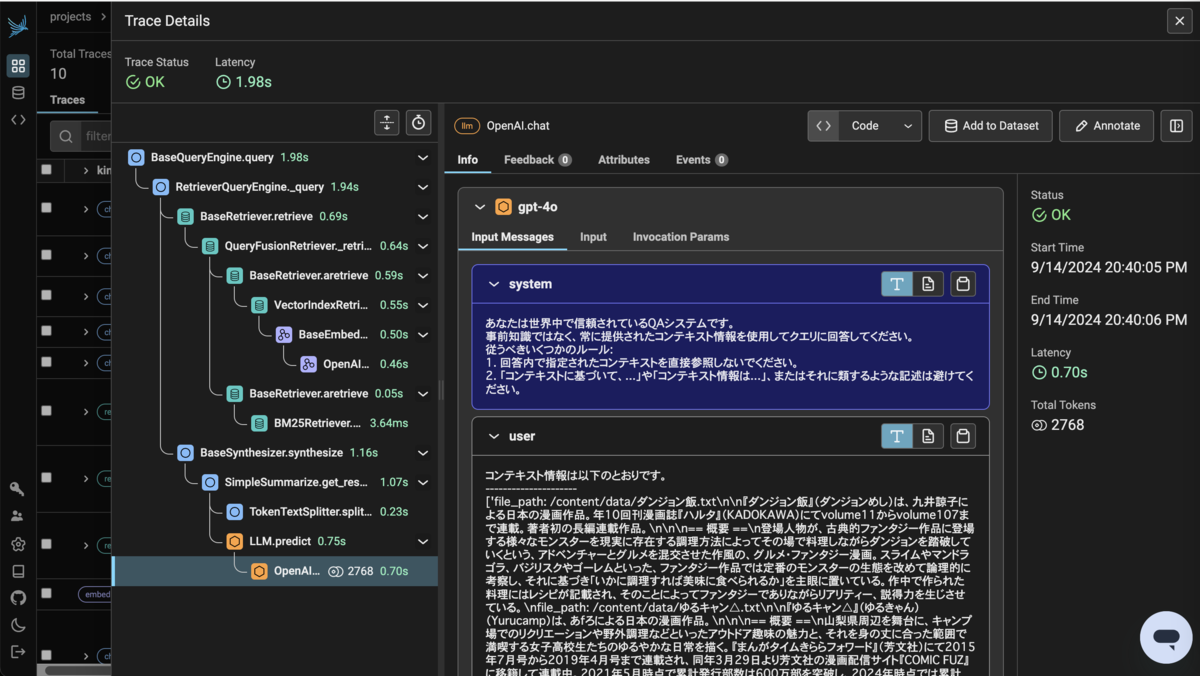Close the Trace Details panel
The height and width of the screenshot is (676, 1200).
click(1179, 21)
